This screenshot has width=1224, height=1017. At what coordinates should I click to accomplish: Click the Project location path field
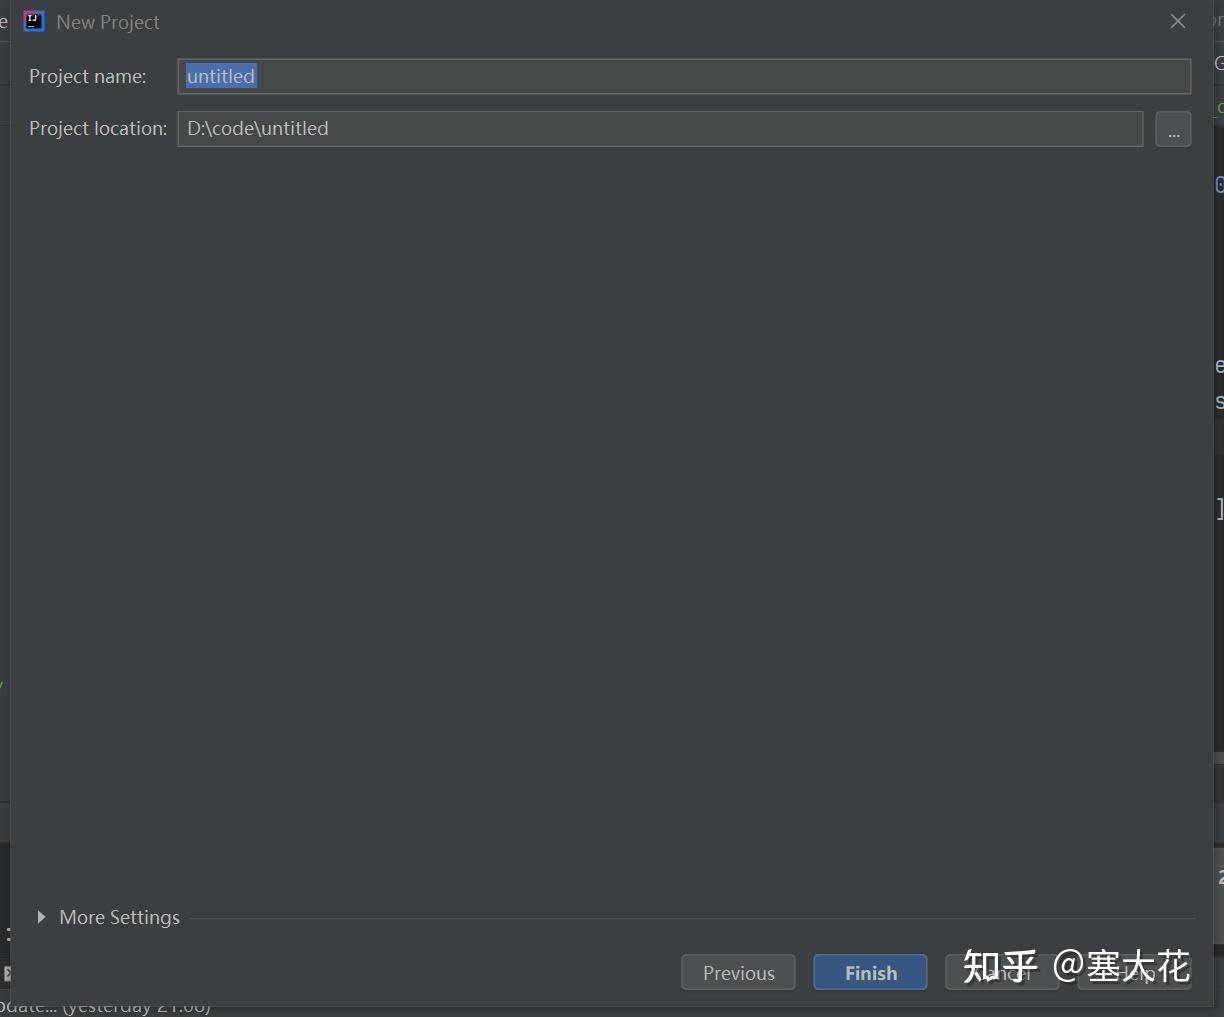[600, 128]
